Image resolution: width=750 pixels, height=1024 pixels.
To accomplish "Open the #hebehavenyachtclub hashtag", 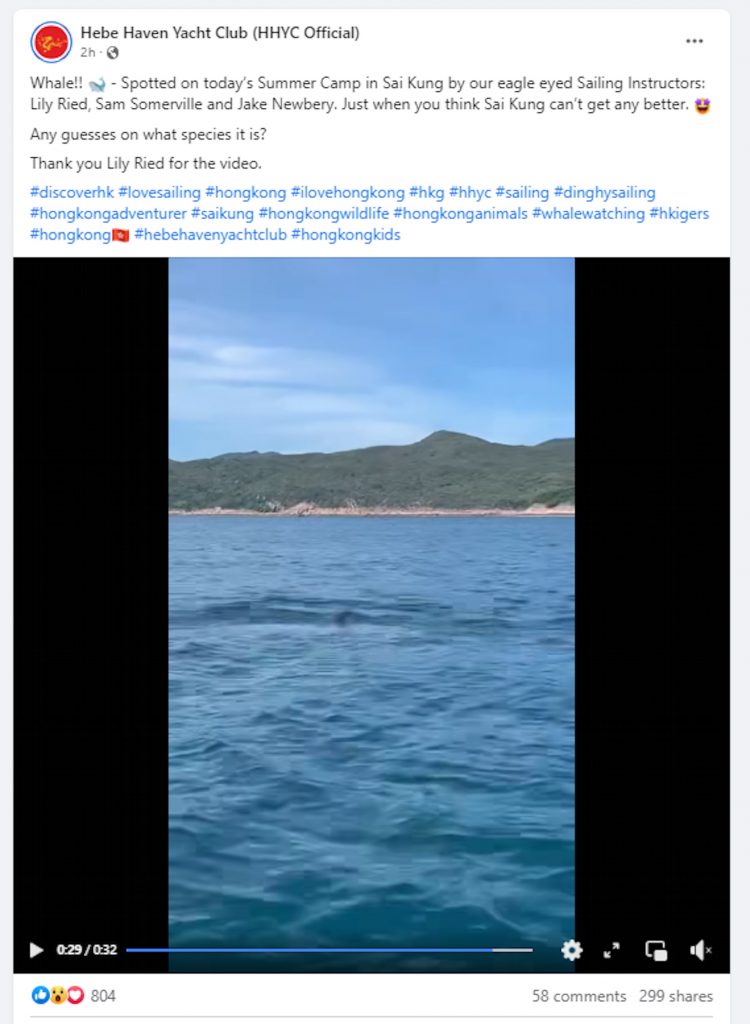I will pyautogui.click(x=210, y=234).
